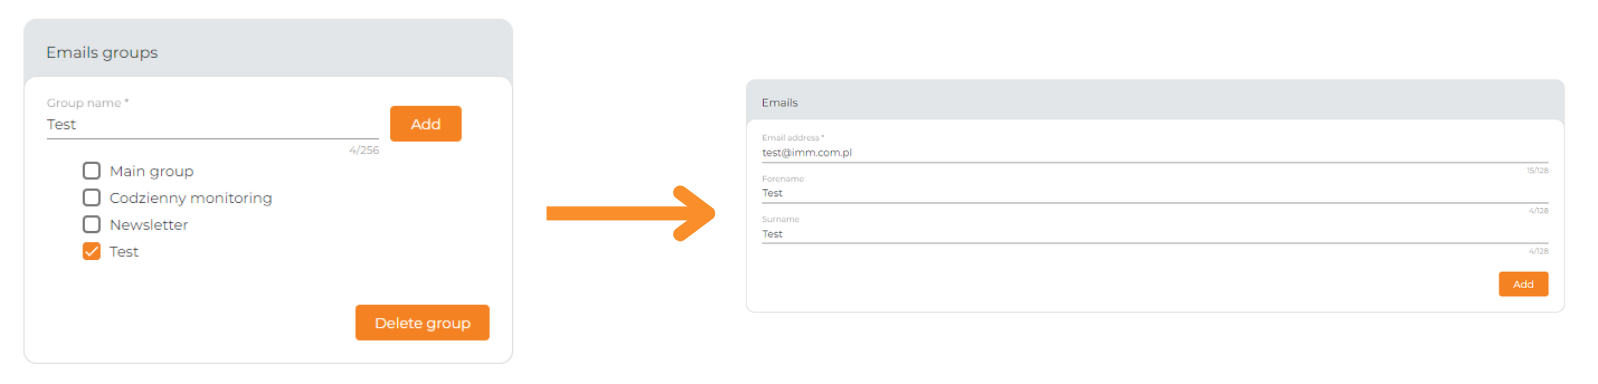Click the Emails groups panel header

point(268,50)
